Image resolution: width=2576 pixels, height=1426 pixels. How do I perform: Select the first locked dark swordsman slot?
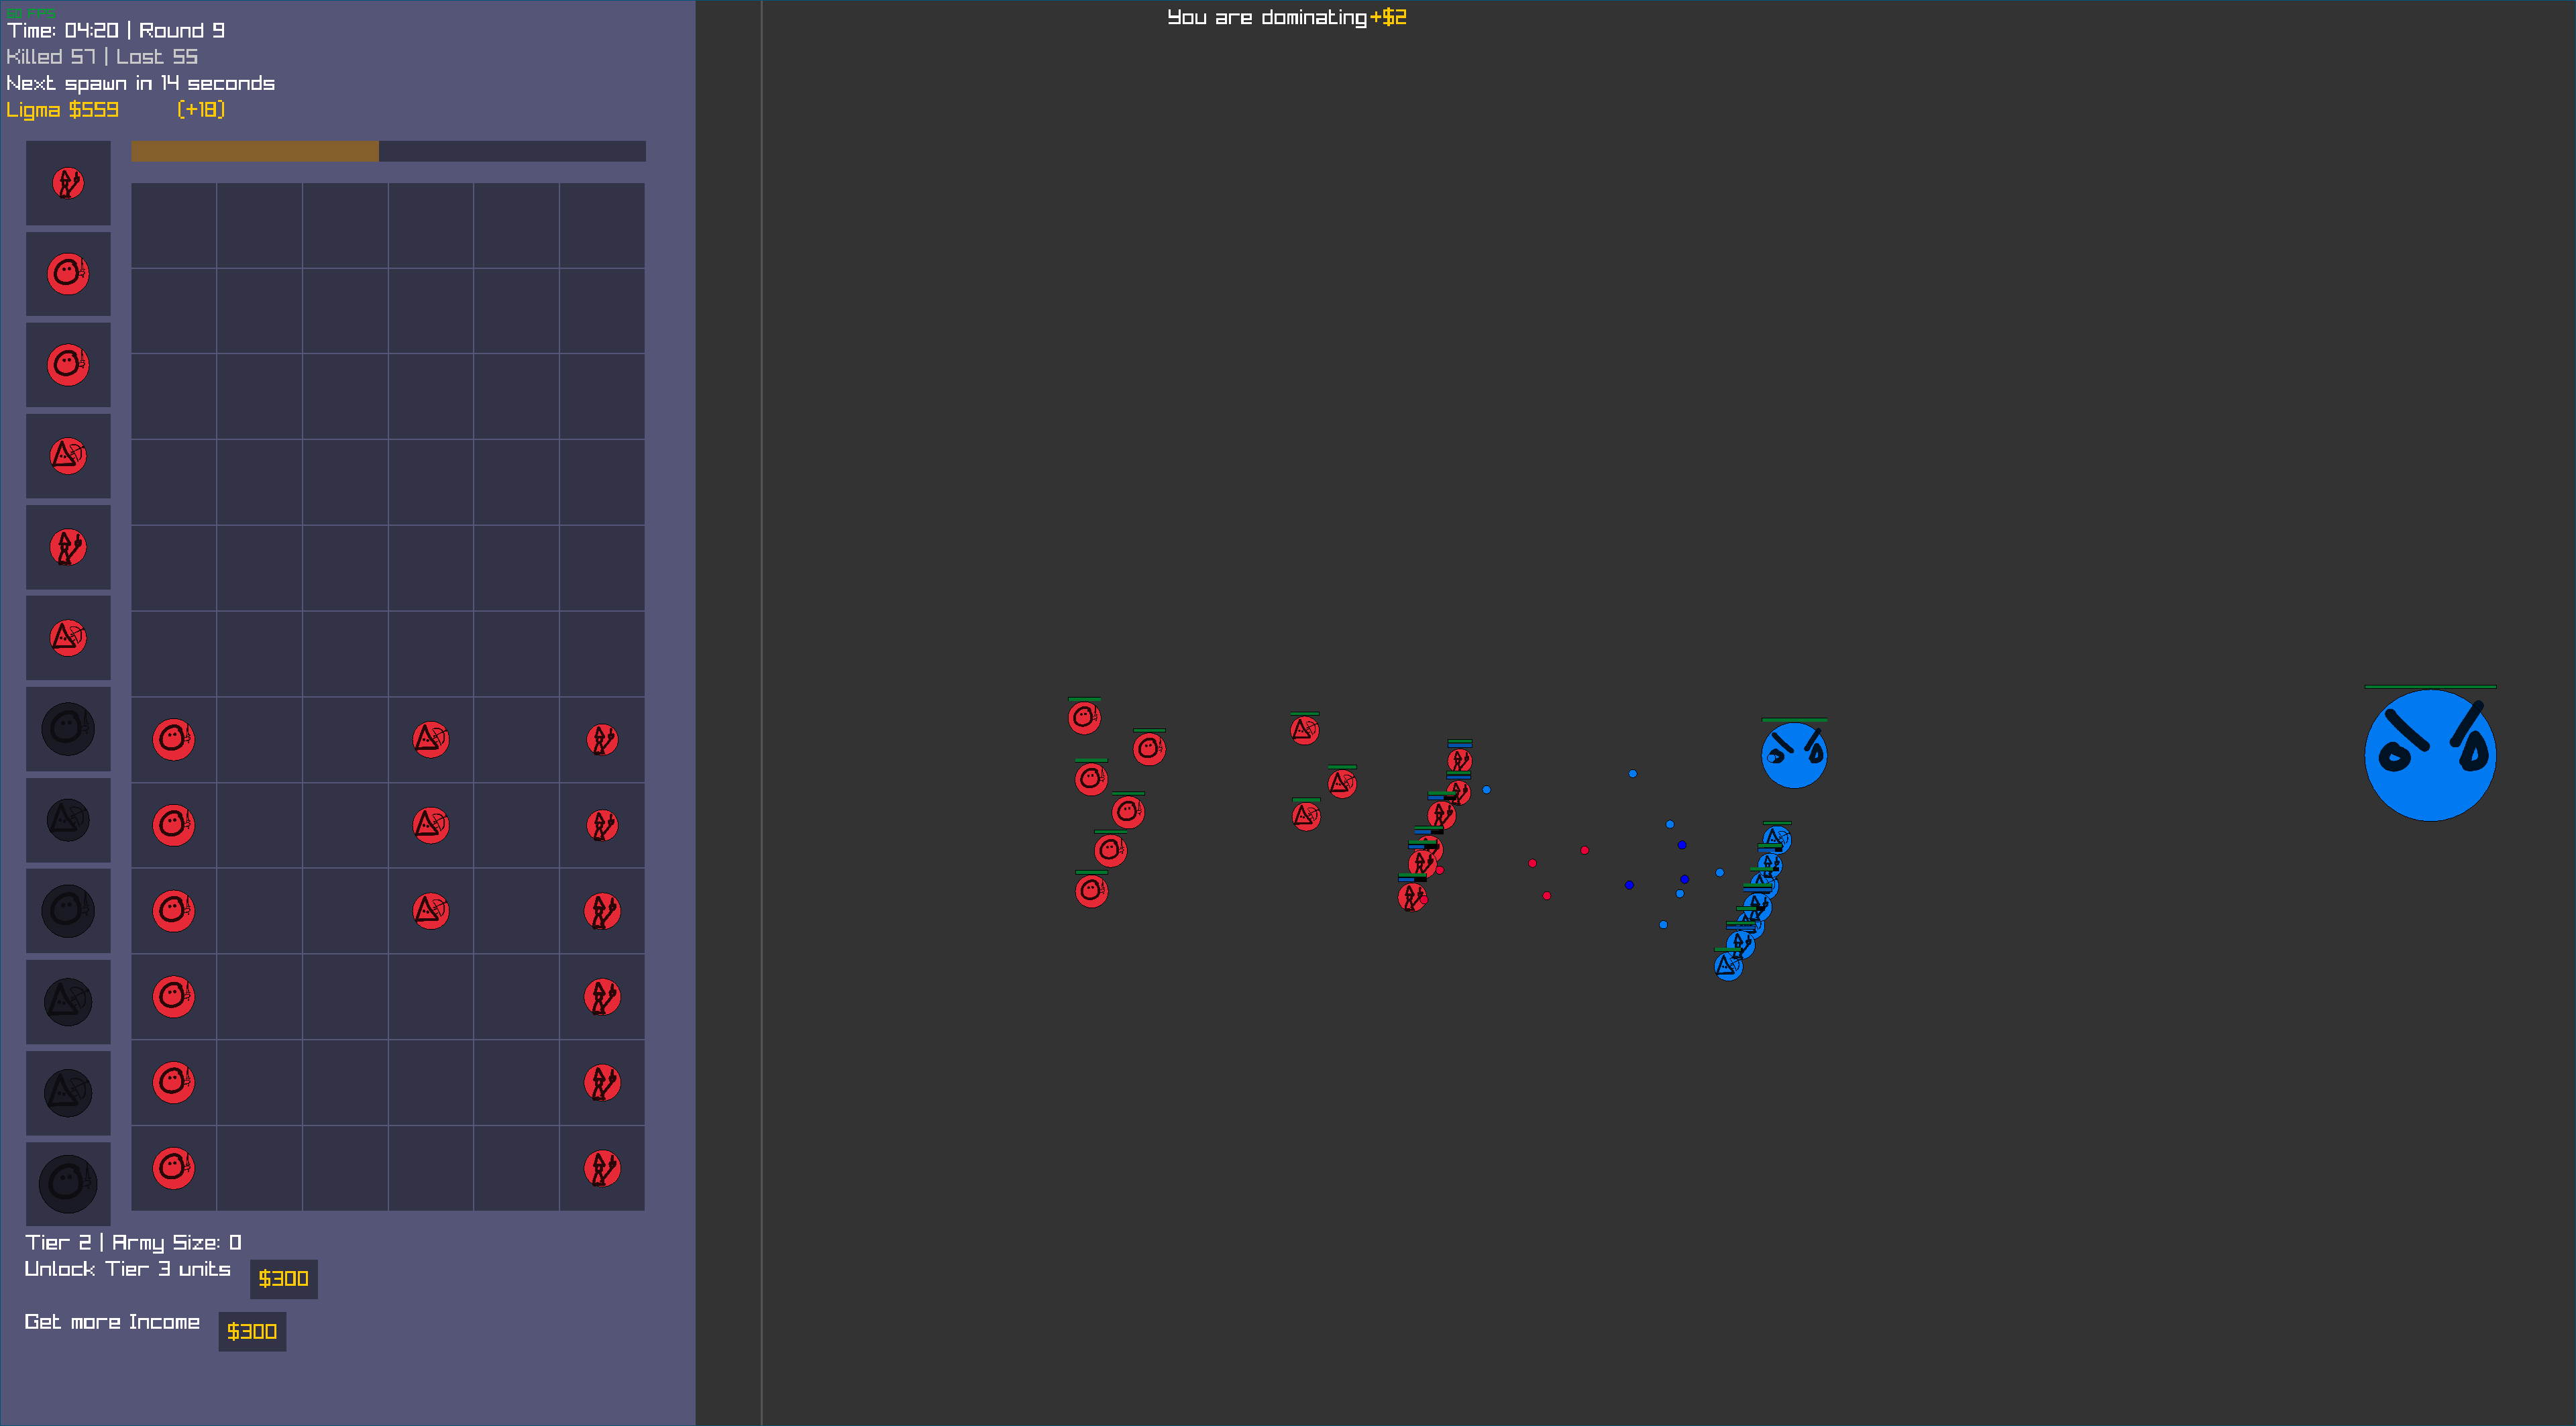(x=68, y=729)
